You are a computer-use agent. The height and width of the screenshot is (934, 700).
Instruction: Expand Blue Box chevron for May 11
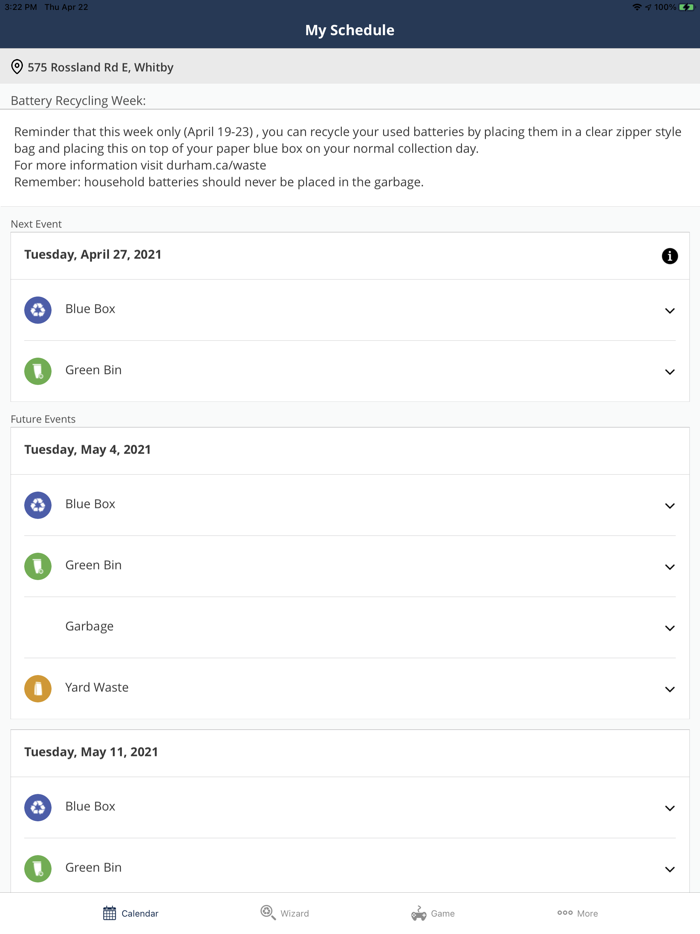click(670, 808)
